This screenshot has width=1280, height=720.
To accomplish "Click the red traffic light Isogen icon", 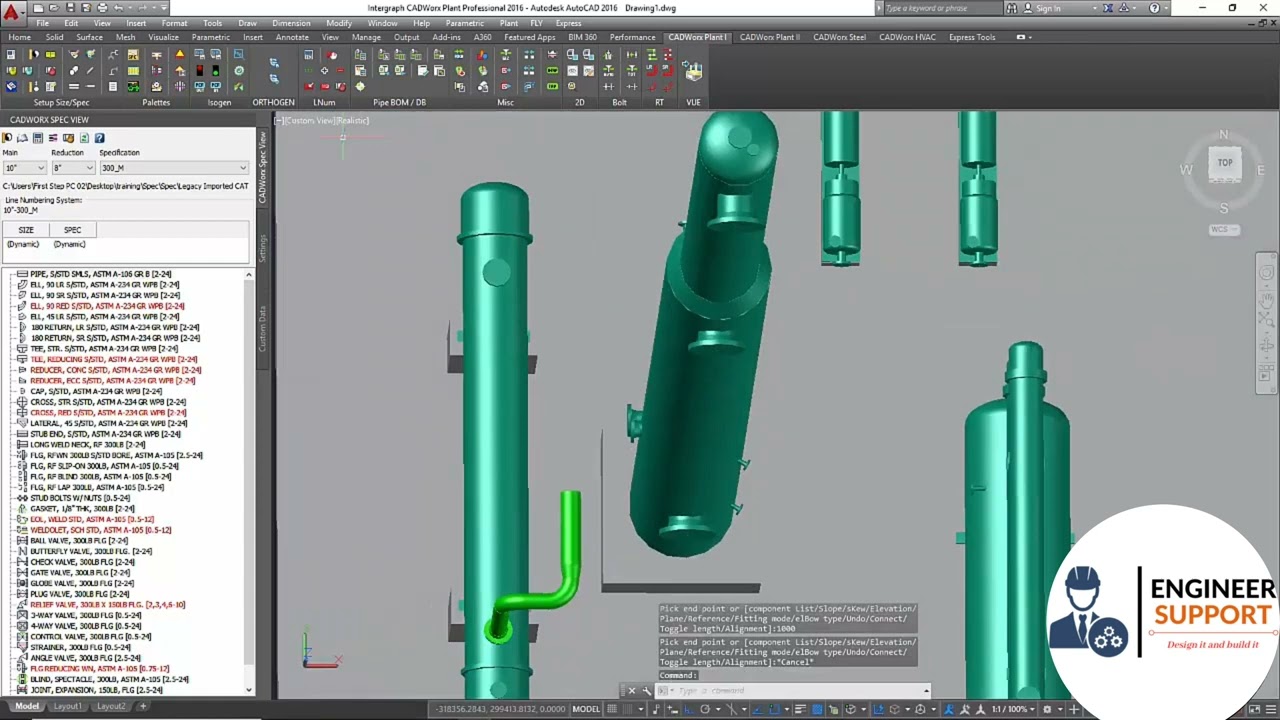I will (200, 70).
